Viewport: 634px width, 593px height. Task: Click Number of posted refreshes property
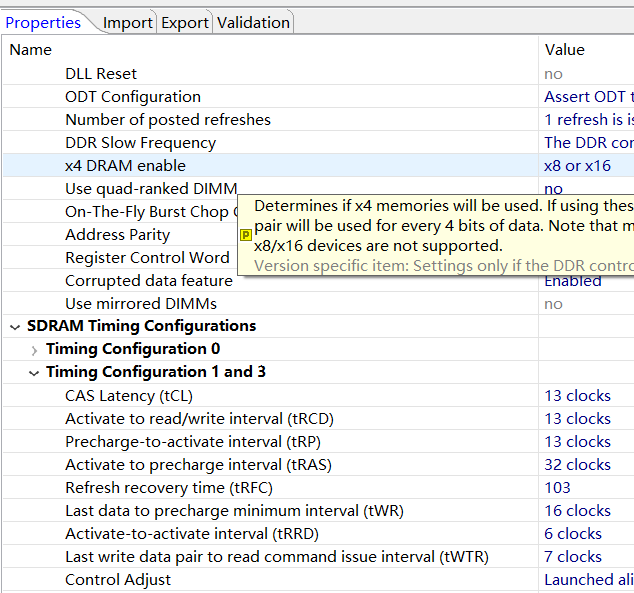pos(168,120)
